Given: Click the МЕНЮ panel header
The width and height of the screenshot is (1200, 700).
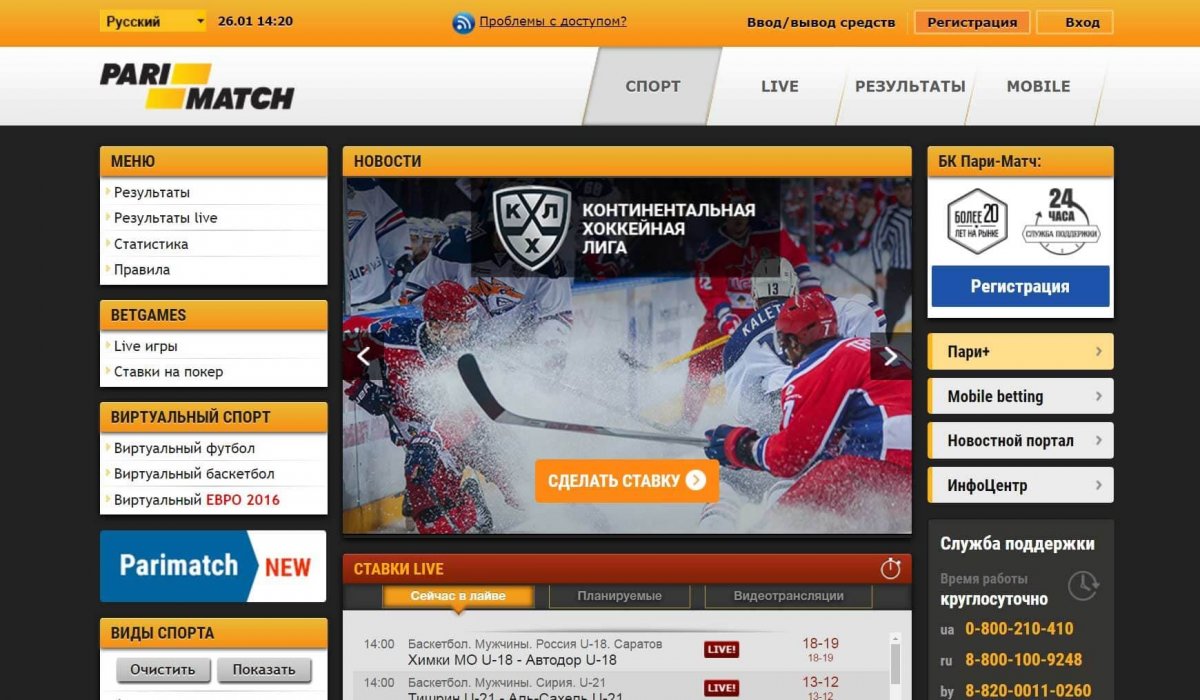Looking at the screenshot, I should point(213,161).
